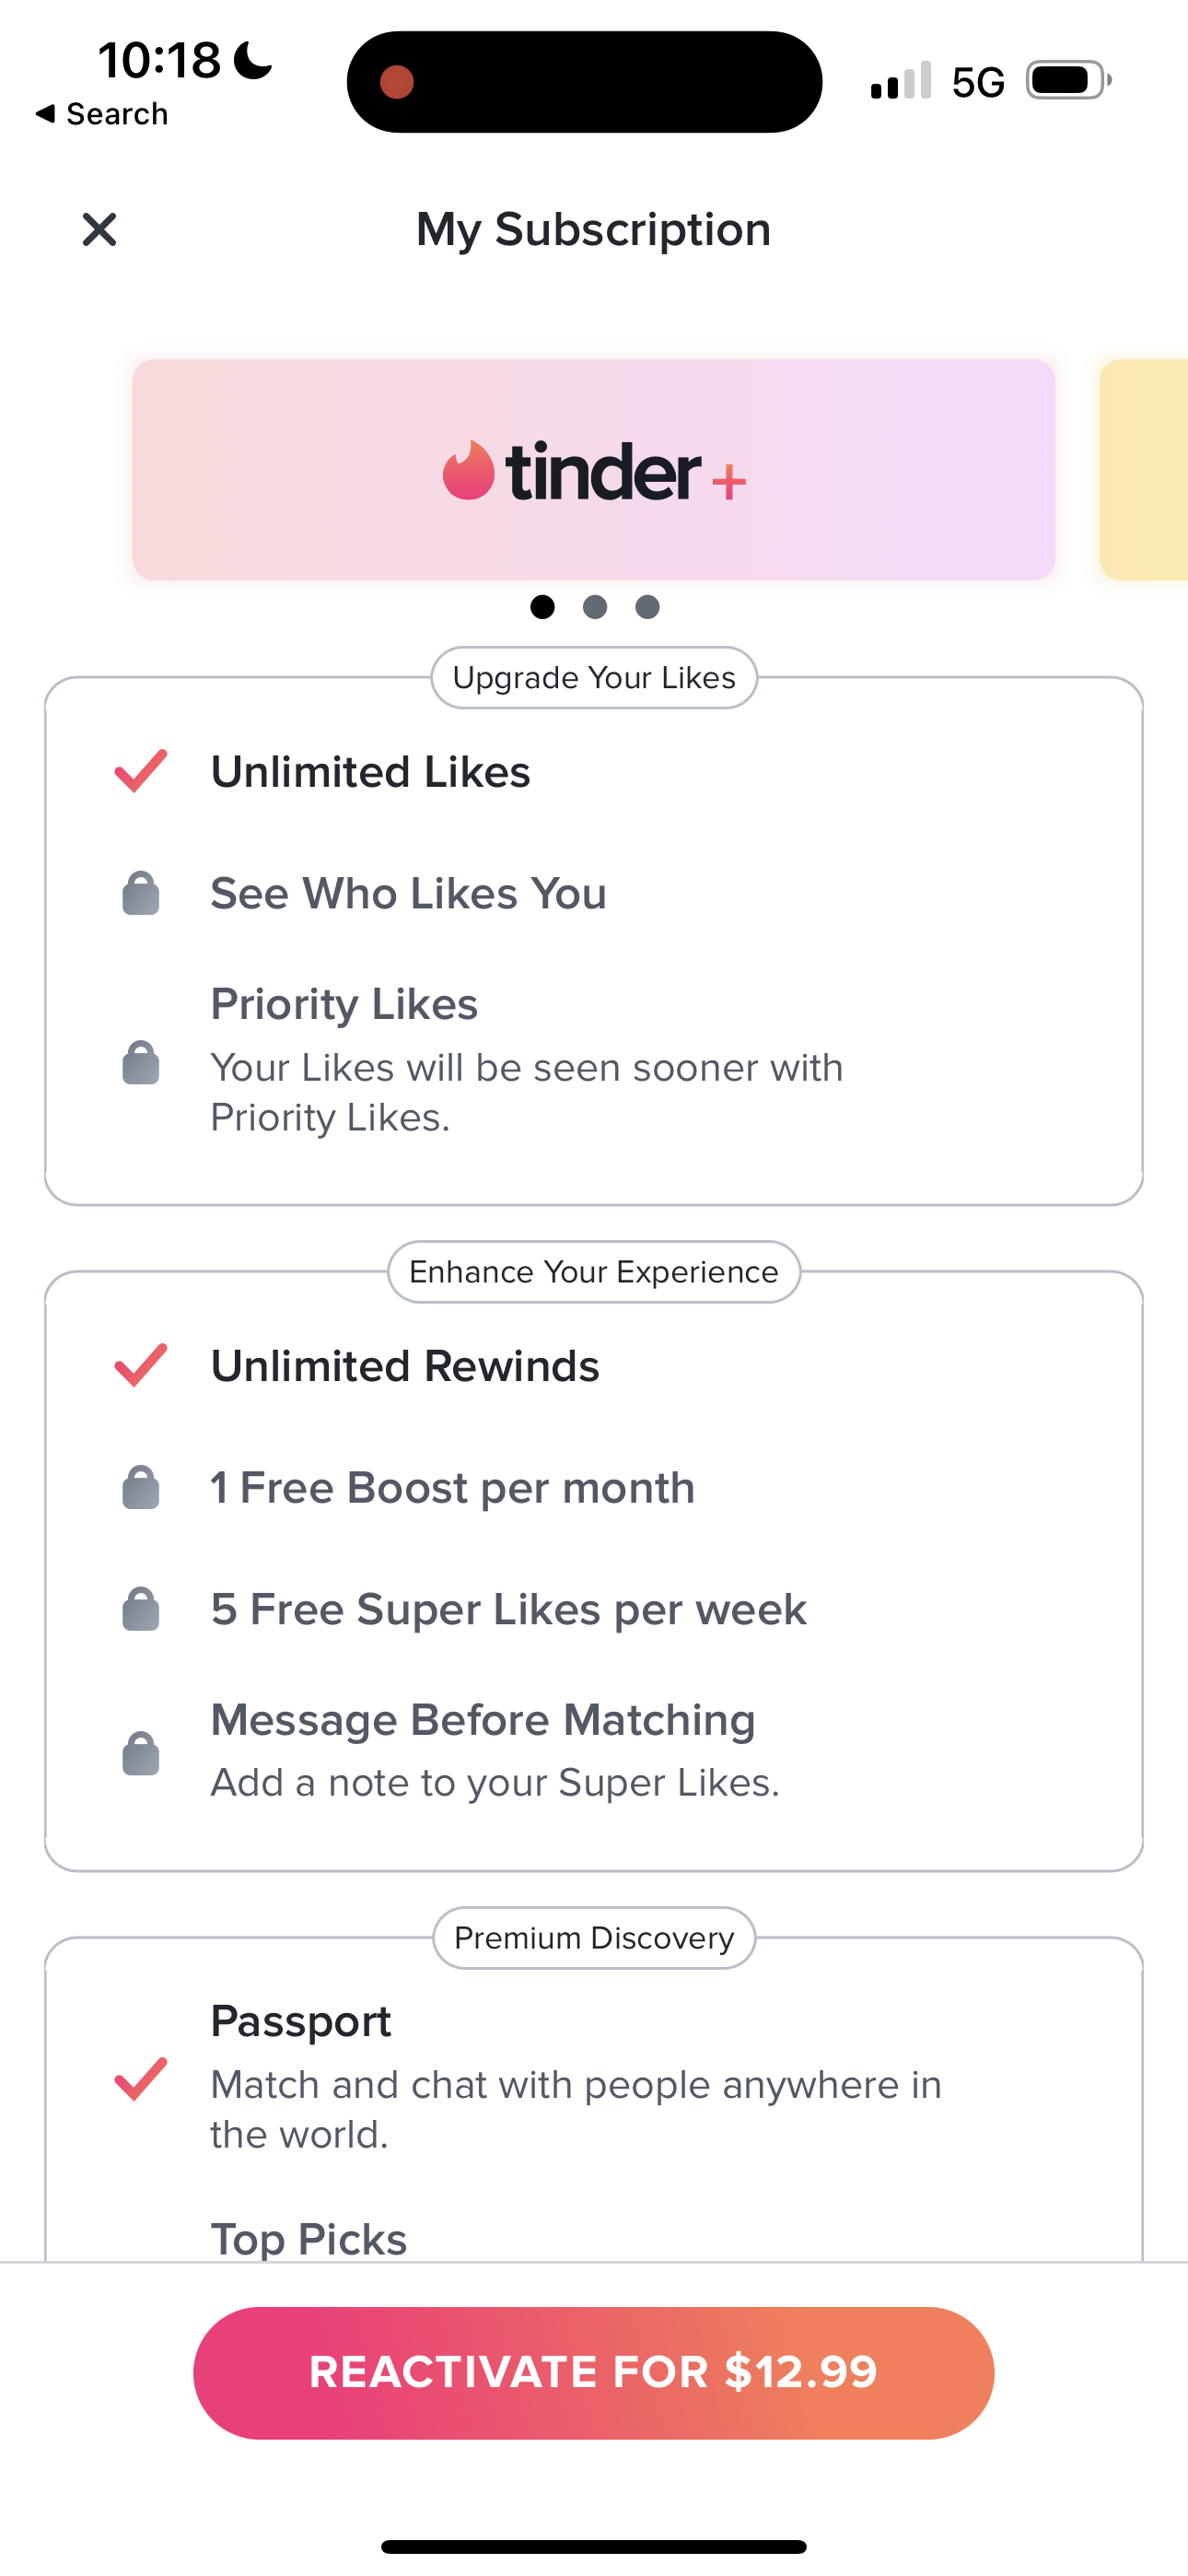Tap the Back to Search arrow
The width and height of the screenshot is (1188, 2576).
(x=46, y=114)
